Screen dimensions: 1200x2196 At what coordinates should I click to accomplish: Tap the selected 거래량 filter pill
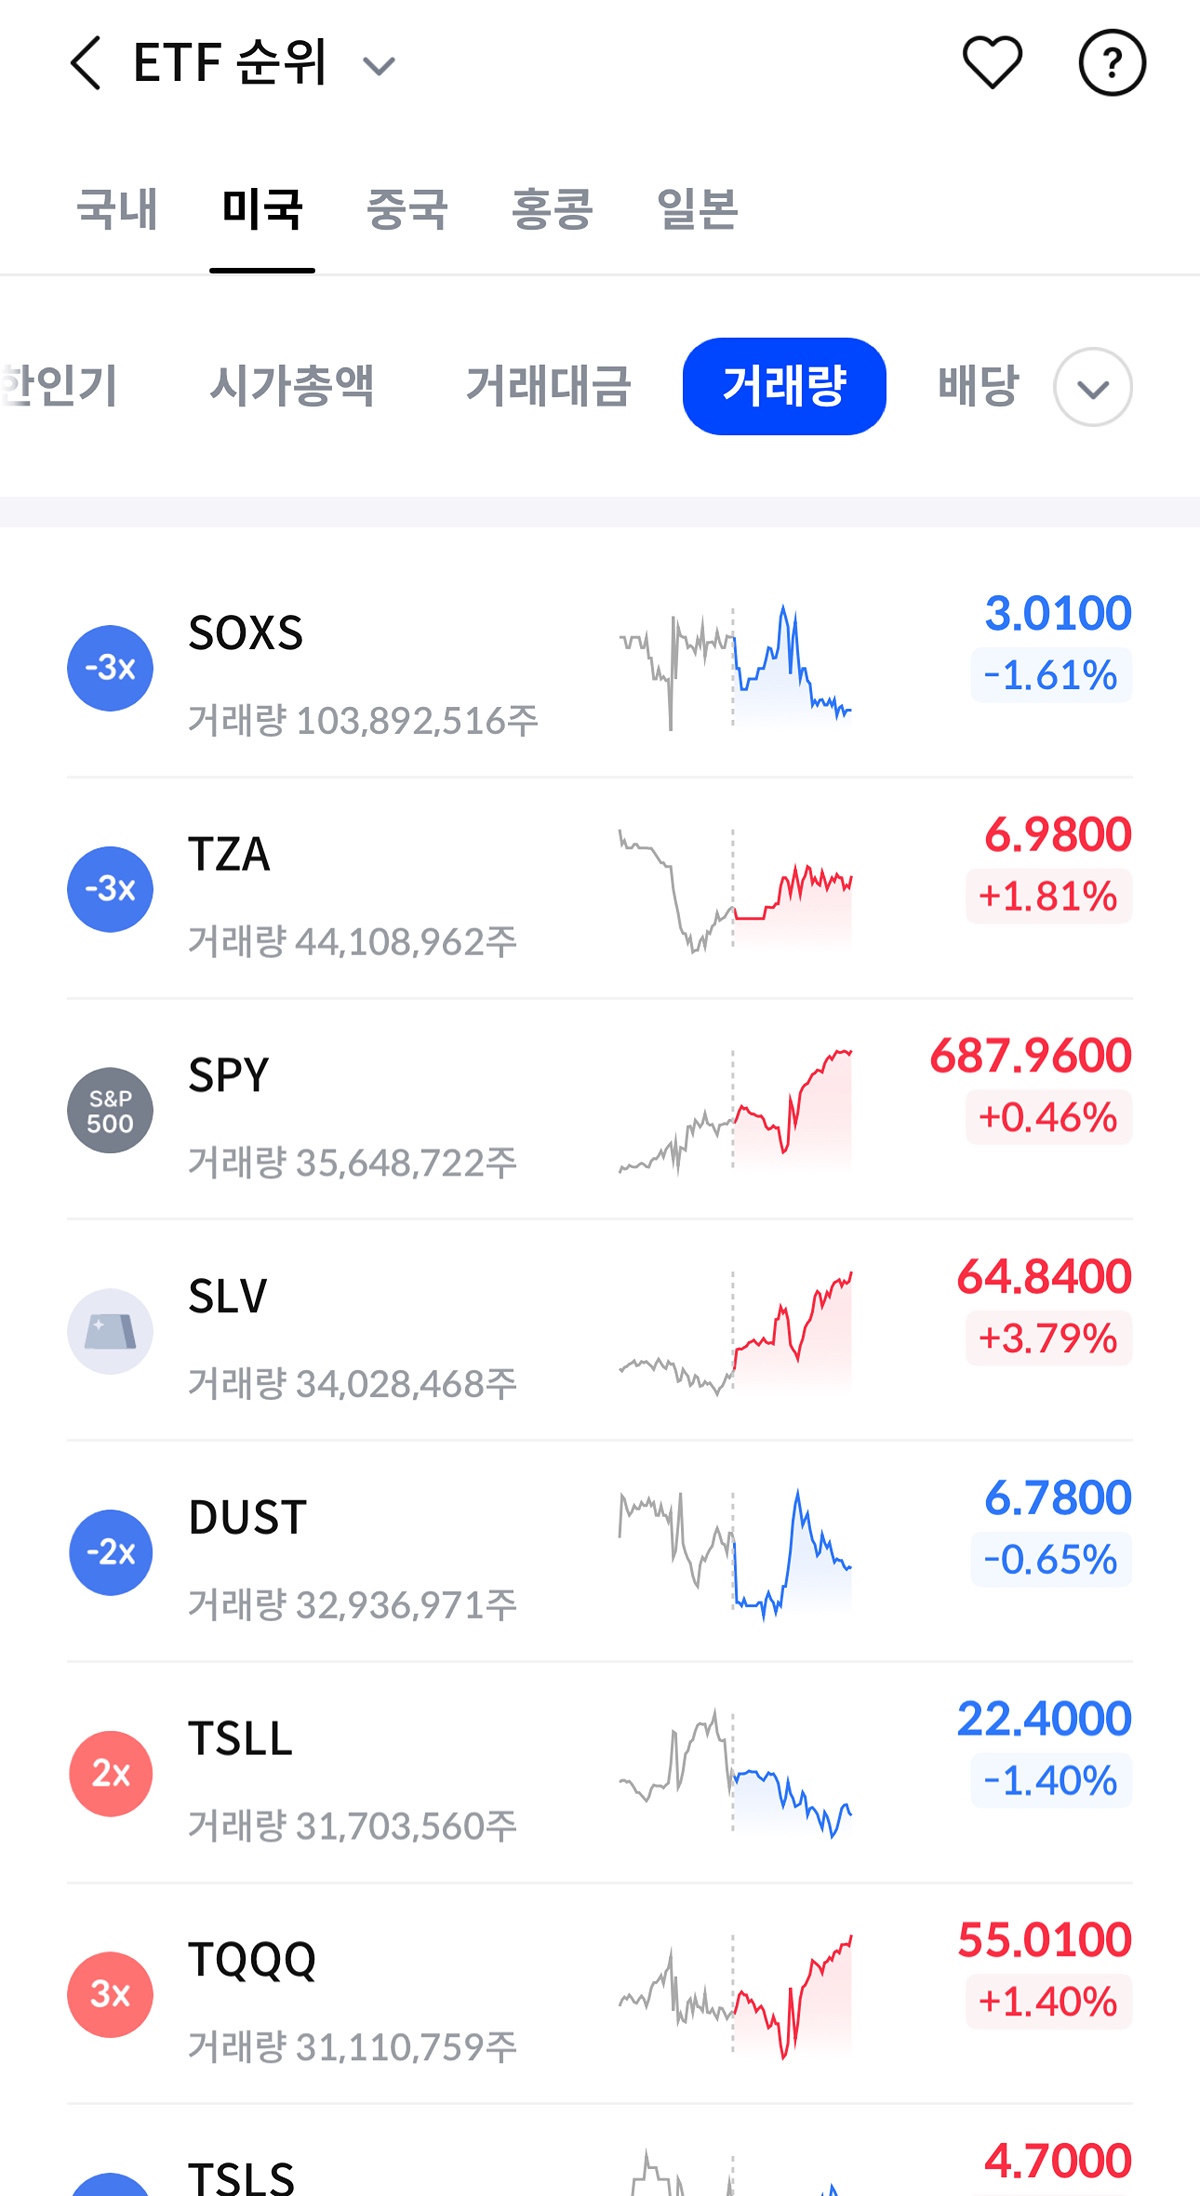[784, 386]
